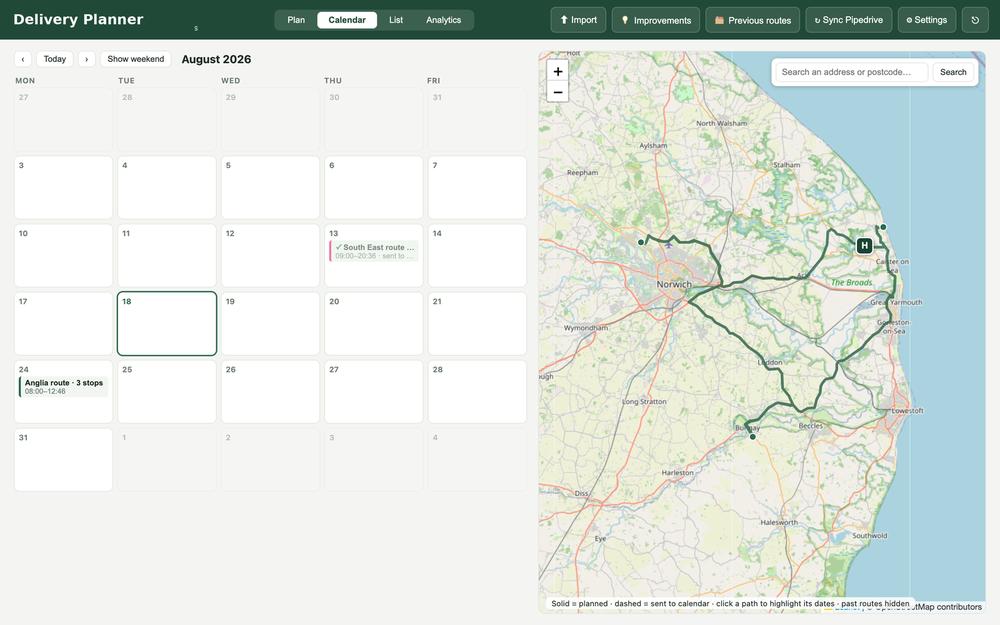Screen dimensions: 1000x625
Task: Click the Aylsham map label
Action: click(653, 145)
